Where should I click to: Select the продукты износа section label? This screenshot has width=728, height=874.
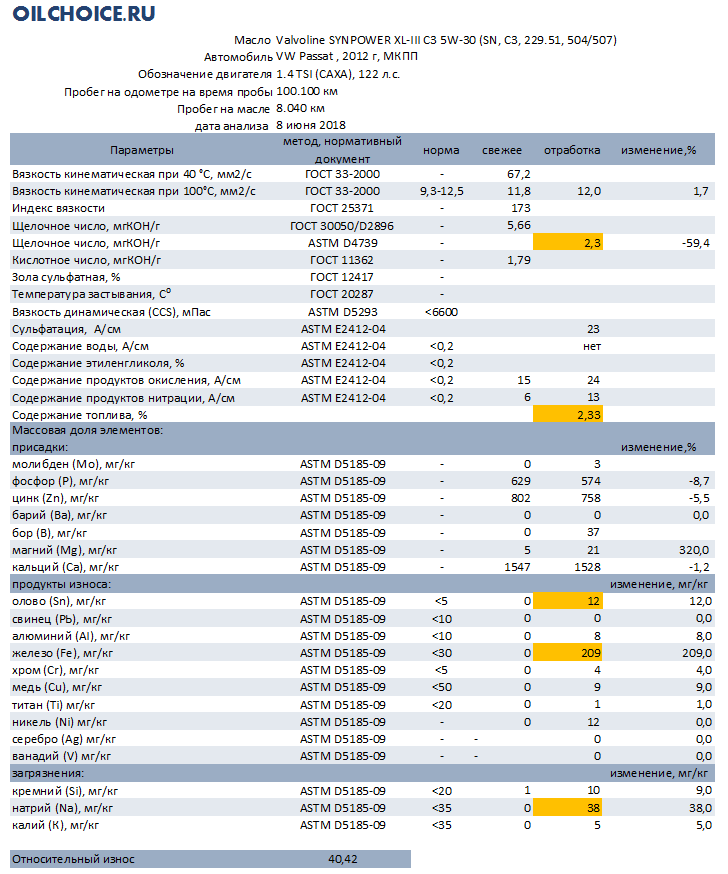61,584
